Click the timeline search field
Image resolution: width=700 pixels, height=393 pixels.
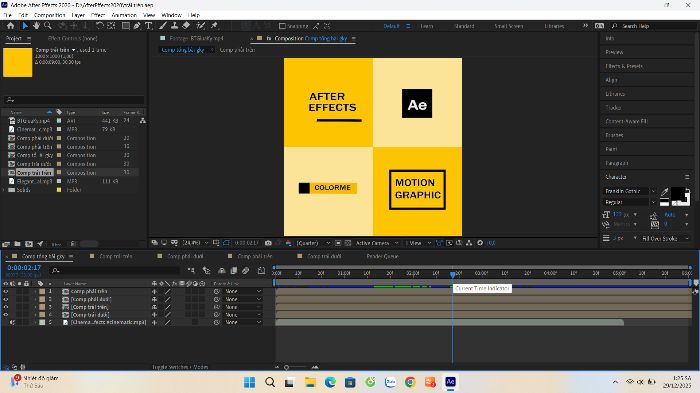pos(115,270)
